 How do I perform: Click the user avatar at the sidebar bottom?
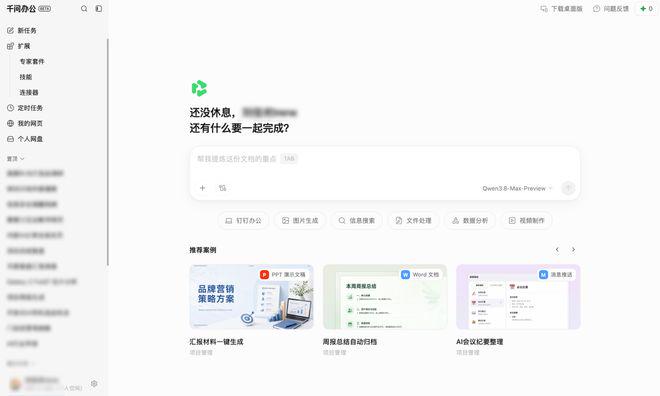coord(16,383)
